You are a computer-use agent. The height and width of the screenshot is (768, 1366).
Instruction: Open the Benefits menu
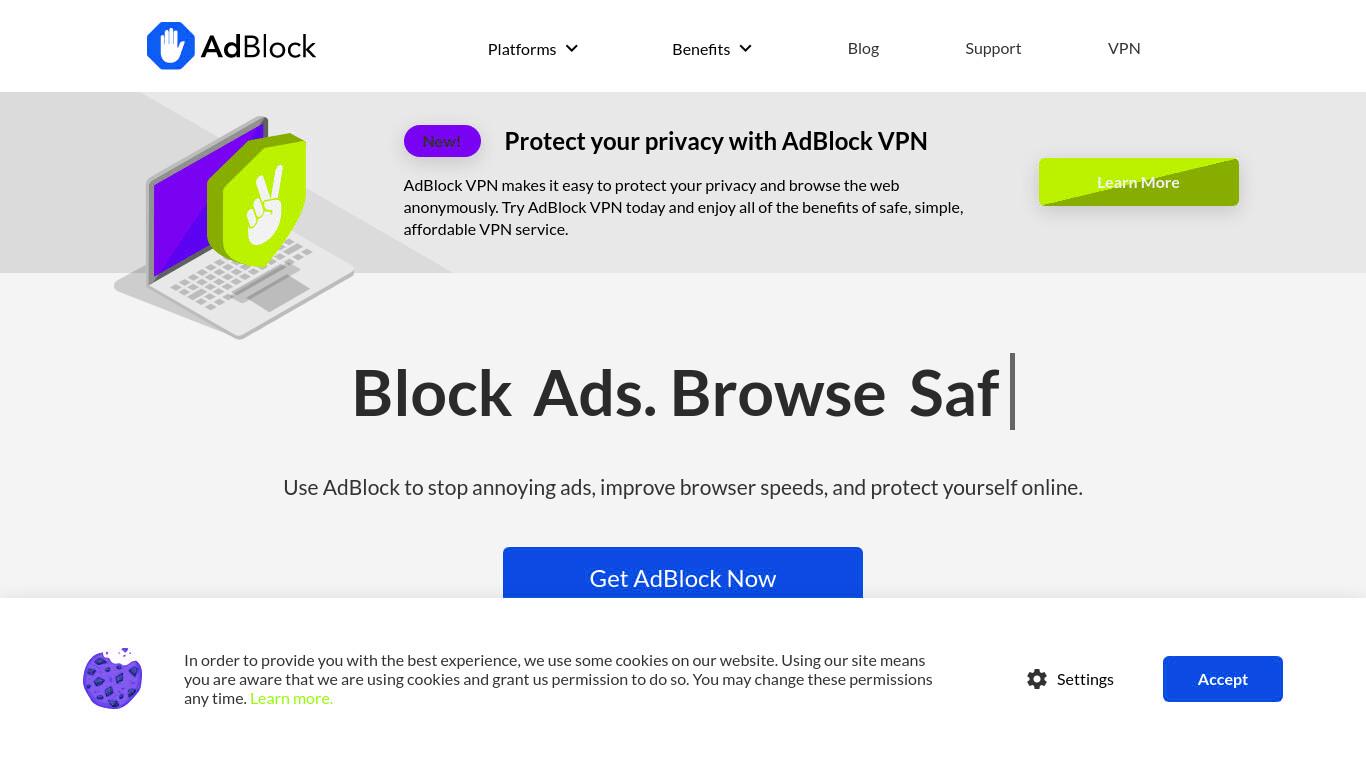(x=701, y=49)
